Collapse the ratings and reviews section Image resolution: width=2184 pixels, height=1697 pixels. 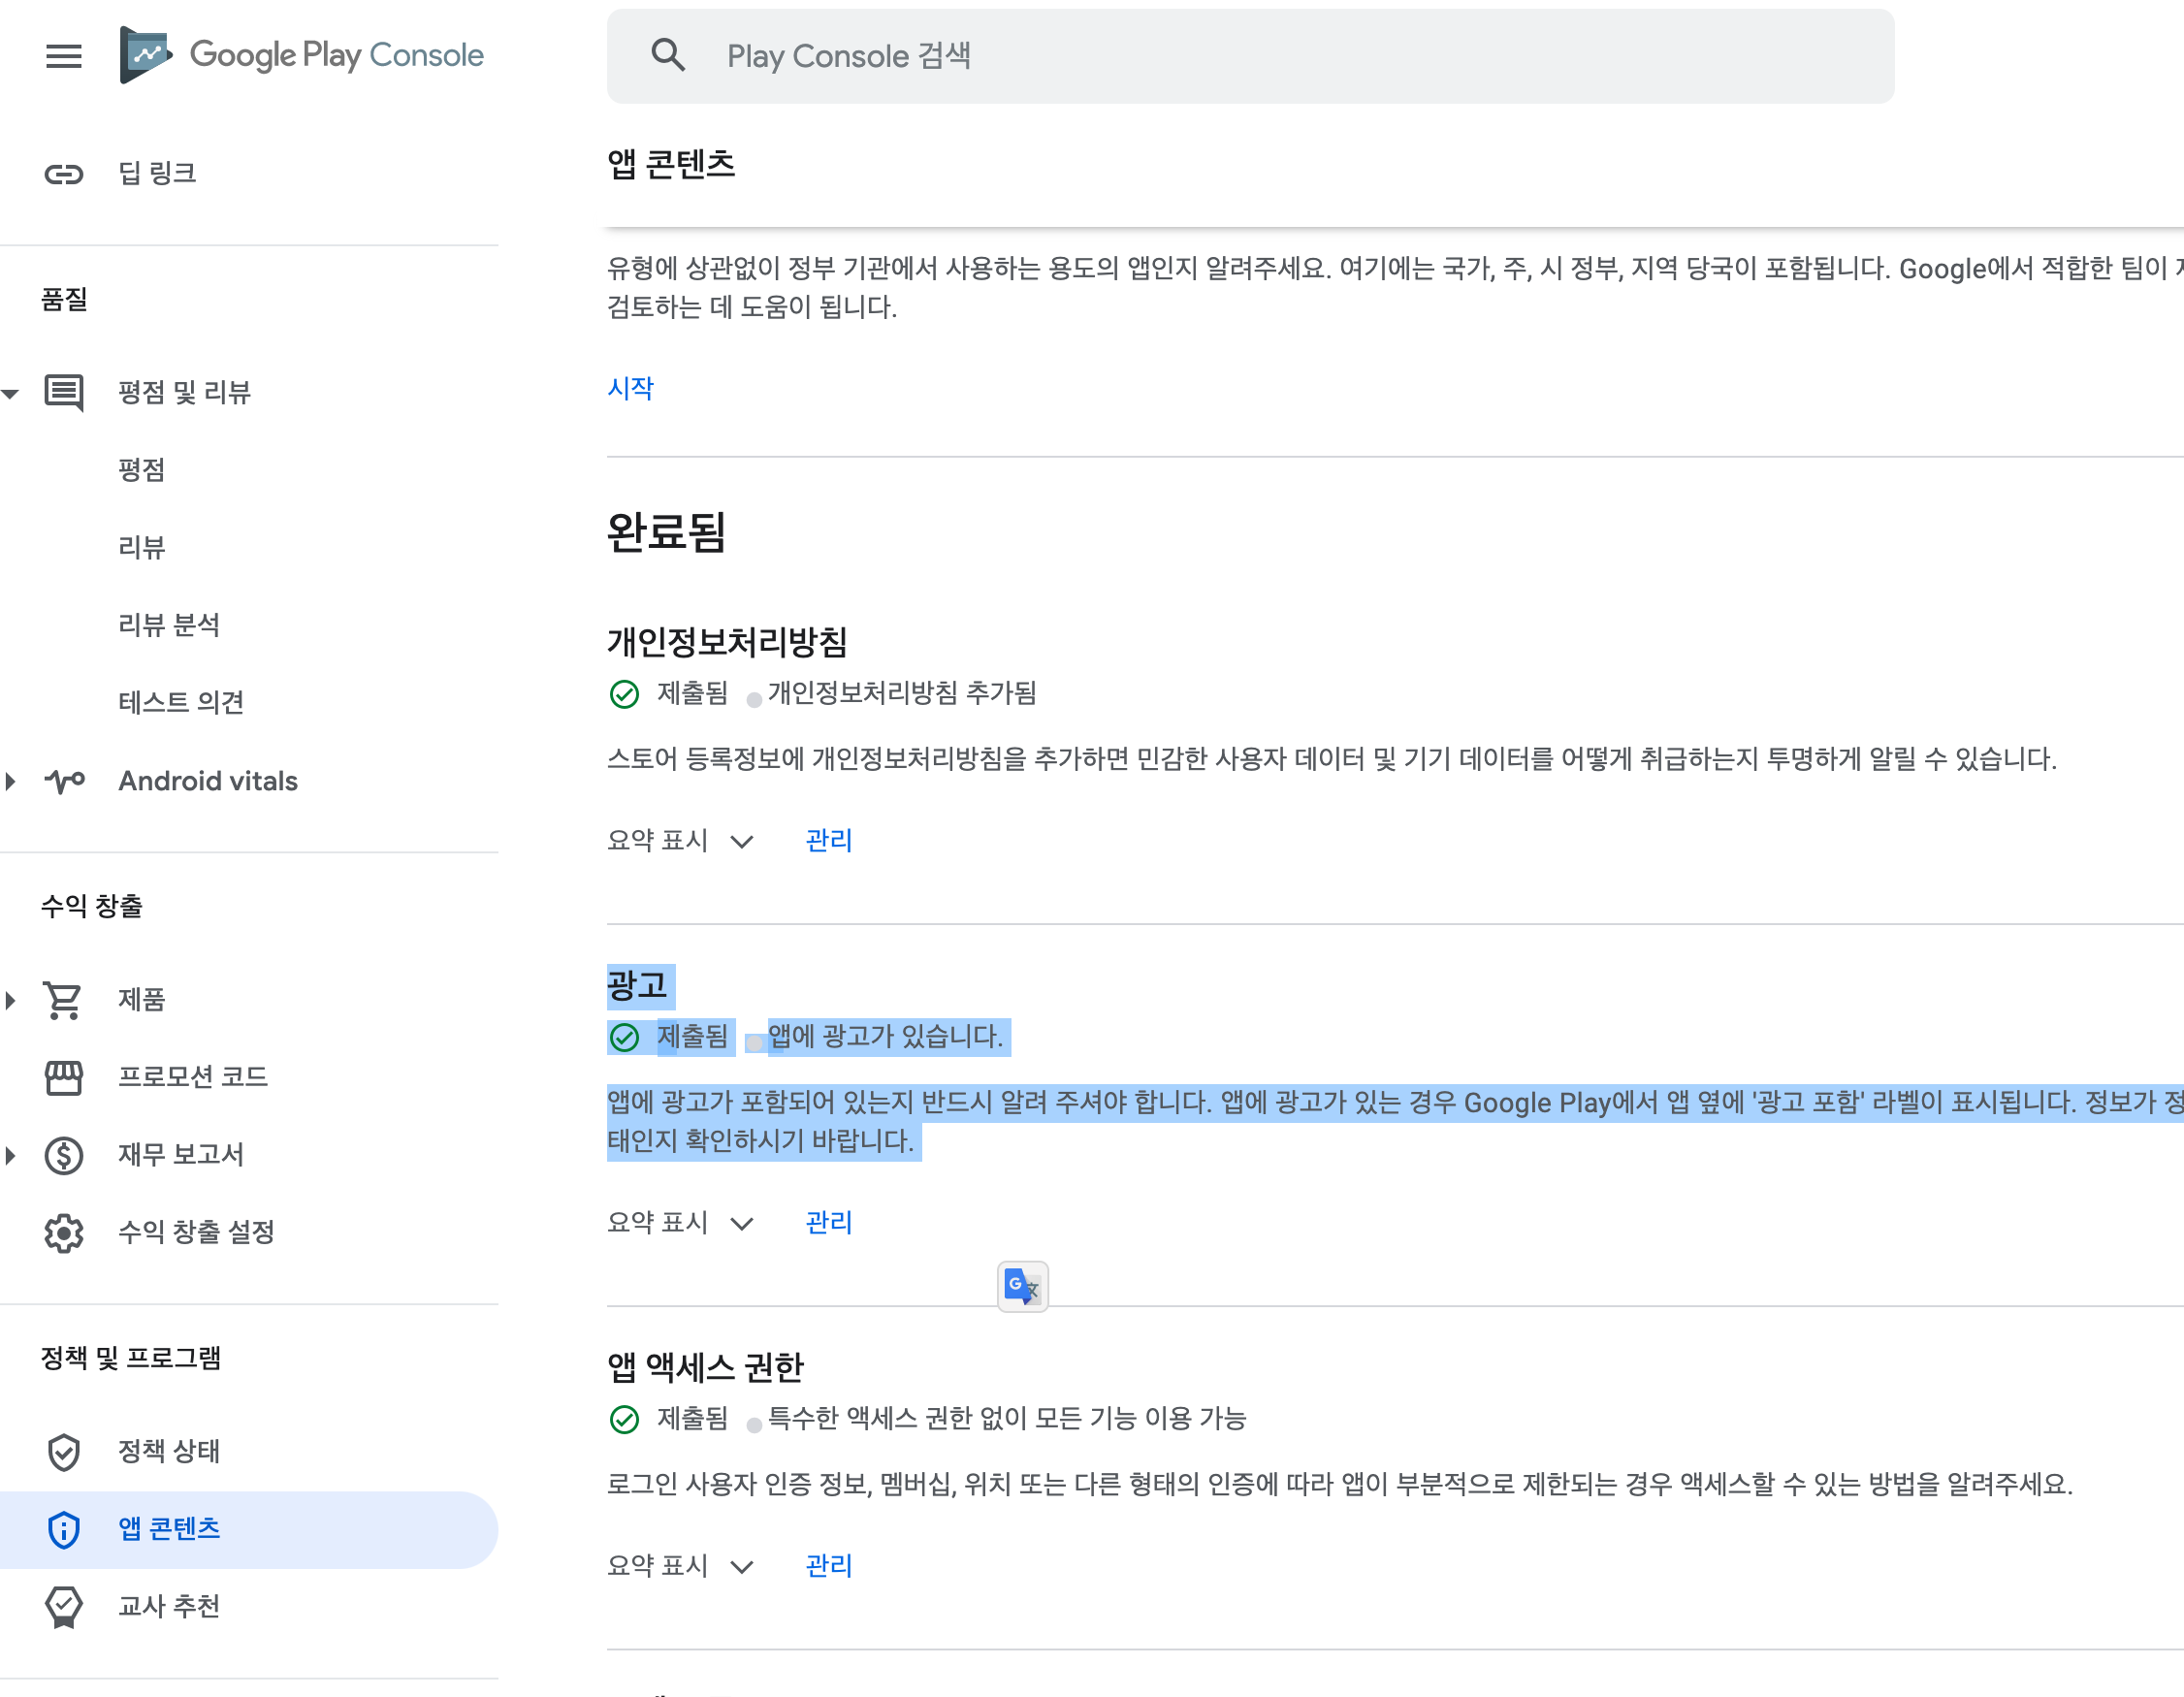(11, 393)
